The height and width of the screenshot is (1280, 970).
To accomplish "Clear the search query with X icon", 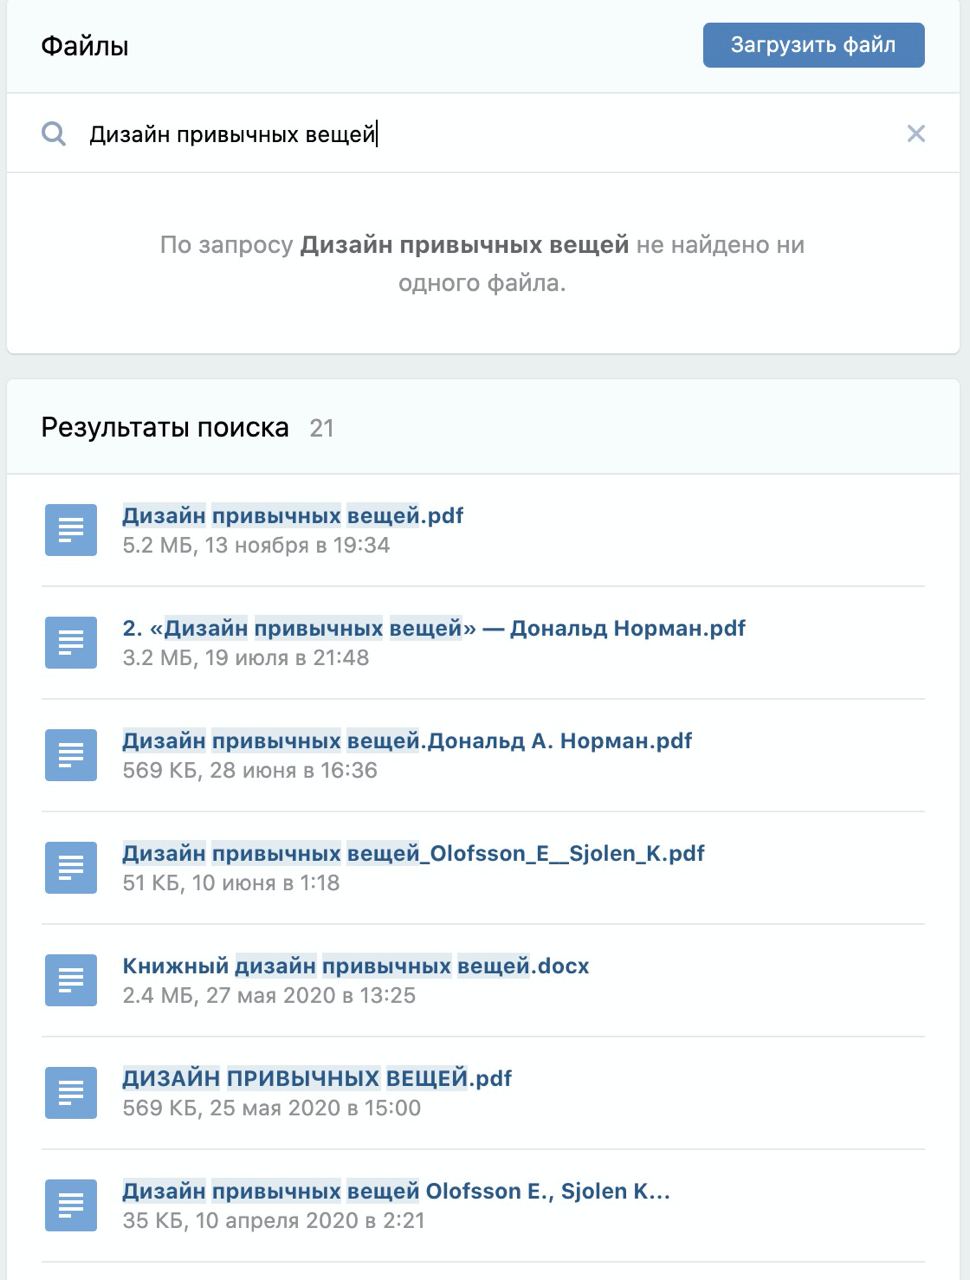I will point(916,133).
